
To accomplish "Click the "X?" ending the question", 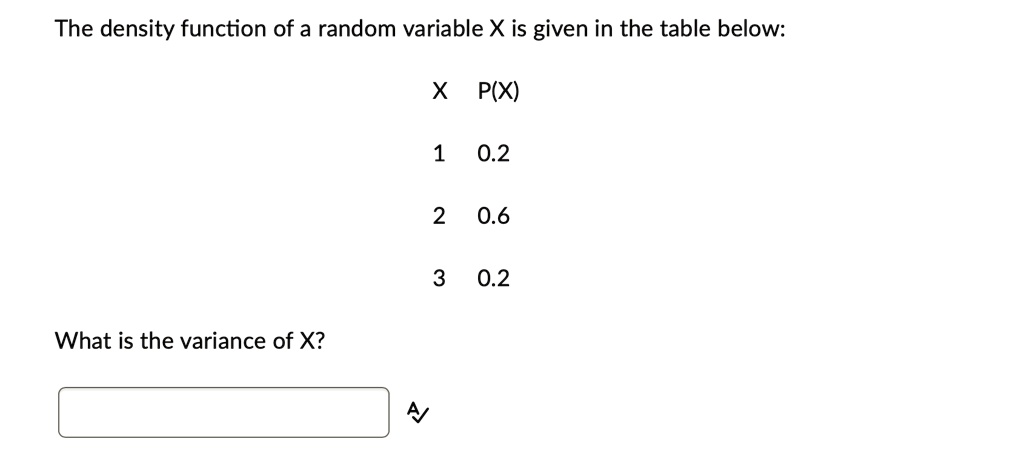I will pyautogui.click(x=312, y=341).
